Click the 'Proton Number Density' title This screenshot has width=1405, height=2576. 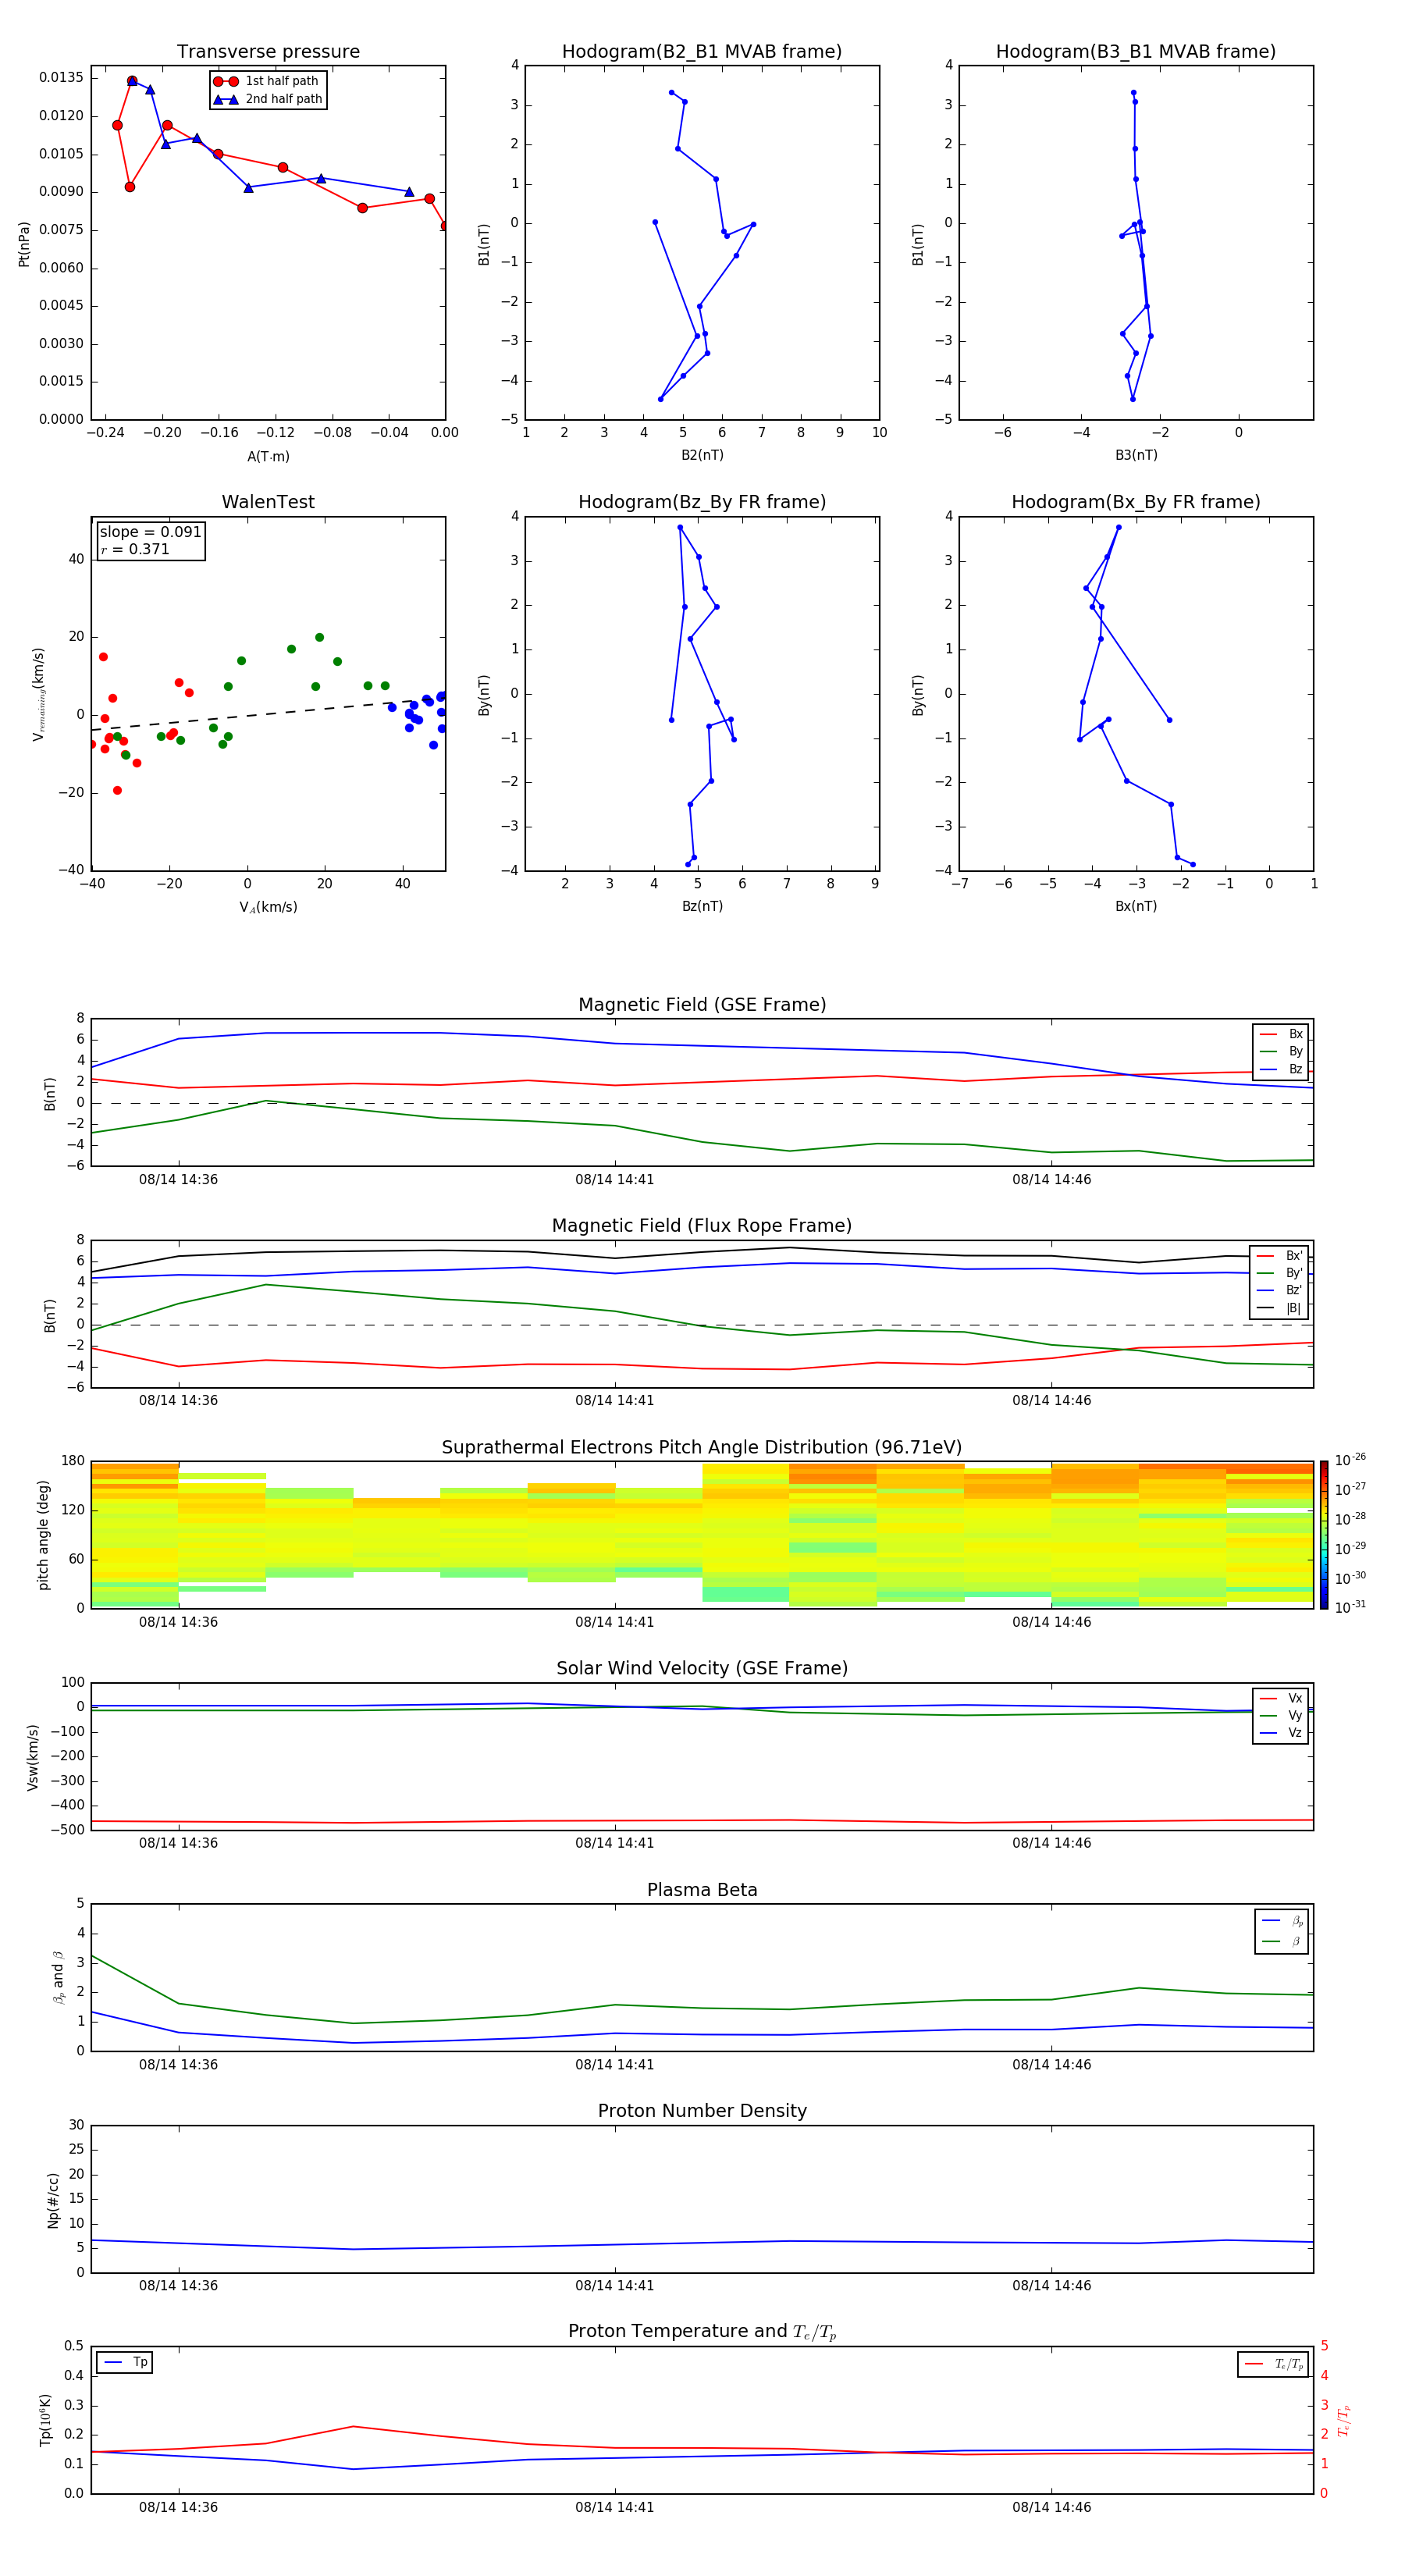coord(702,2111)
